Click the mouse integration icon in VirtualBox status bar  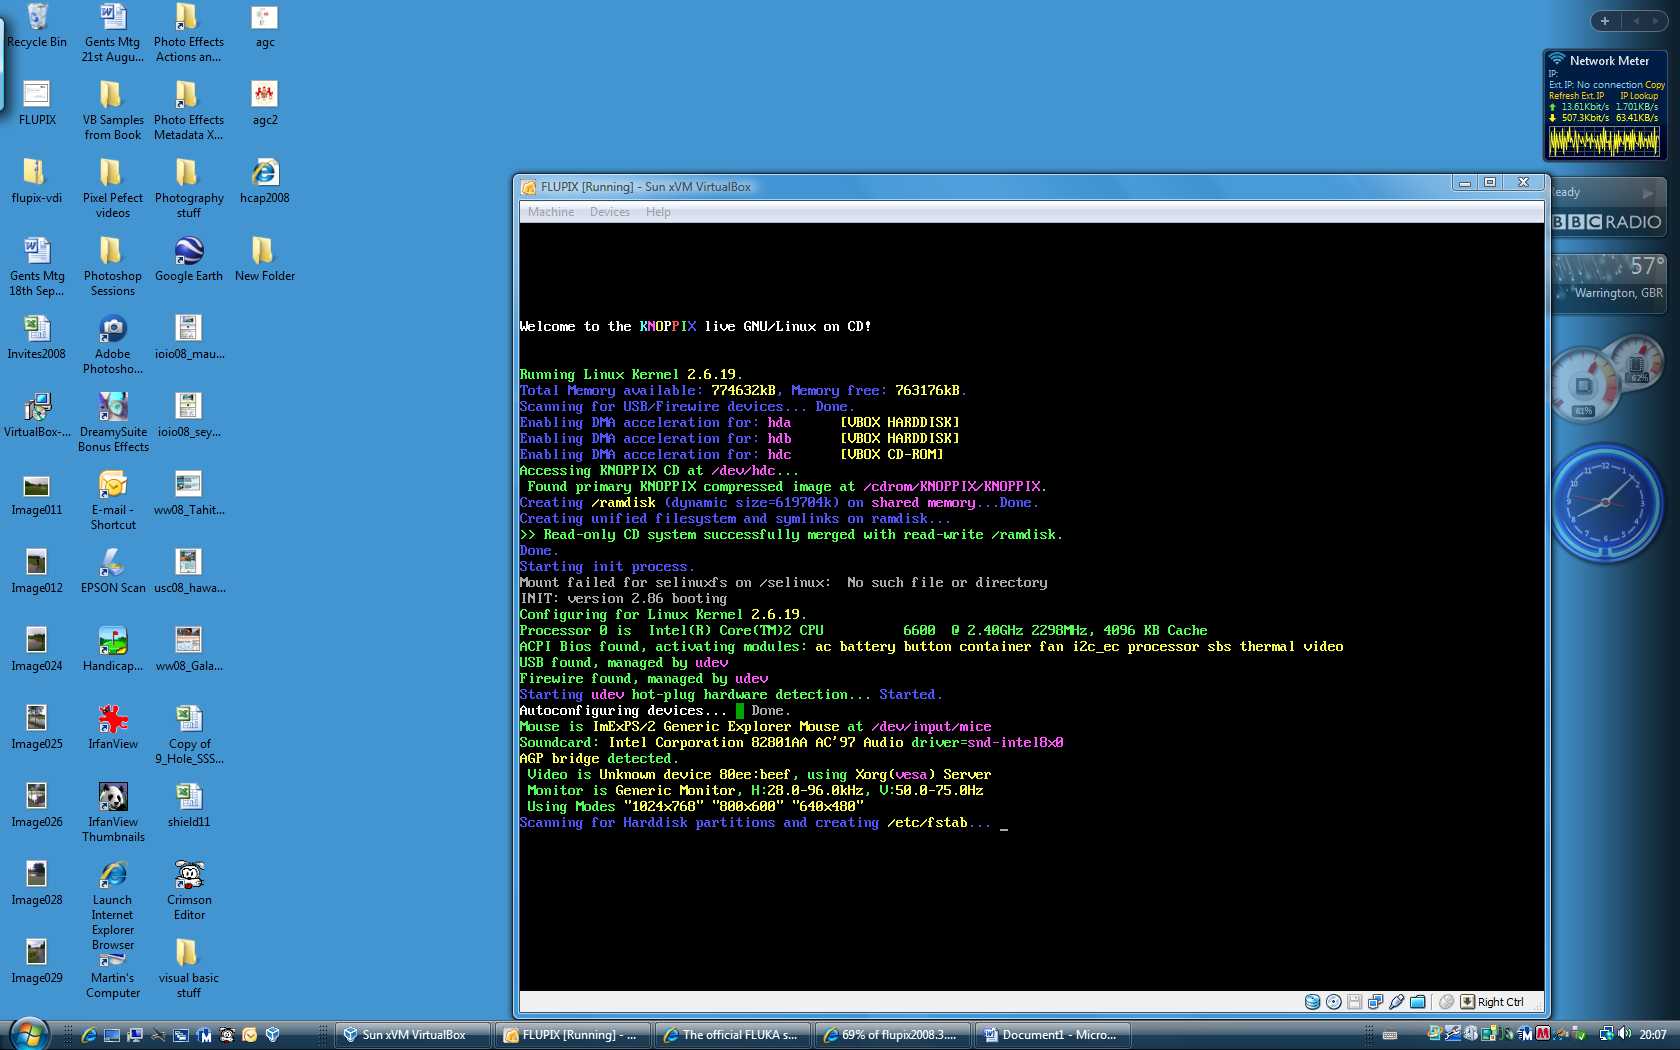click(1446, 1002)
